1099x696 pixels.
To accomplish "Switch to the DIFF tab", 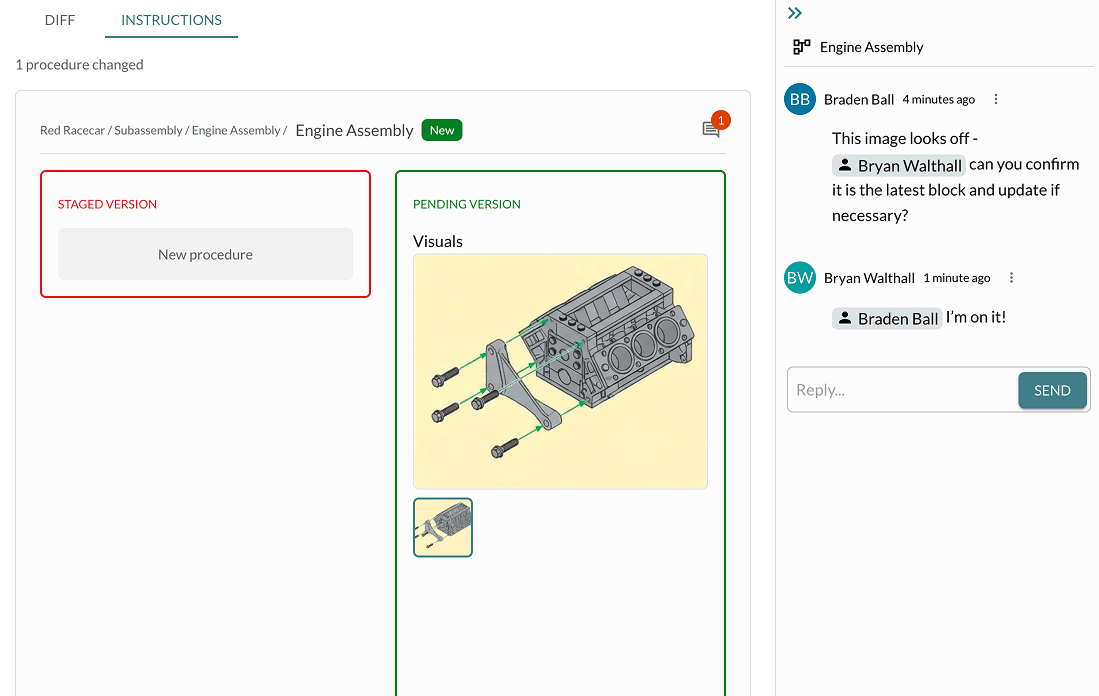I will (x=60, y=19).
